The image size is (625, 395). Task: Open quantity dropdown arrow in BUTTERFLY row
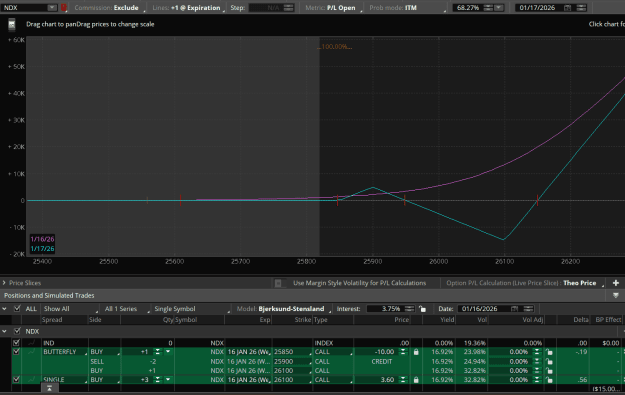168,352
